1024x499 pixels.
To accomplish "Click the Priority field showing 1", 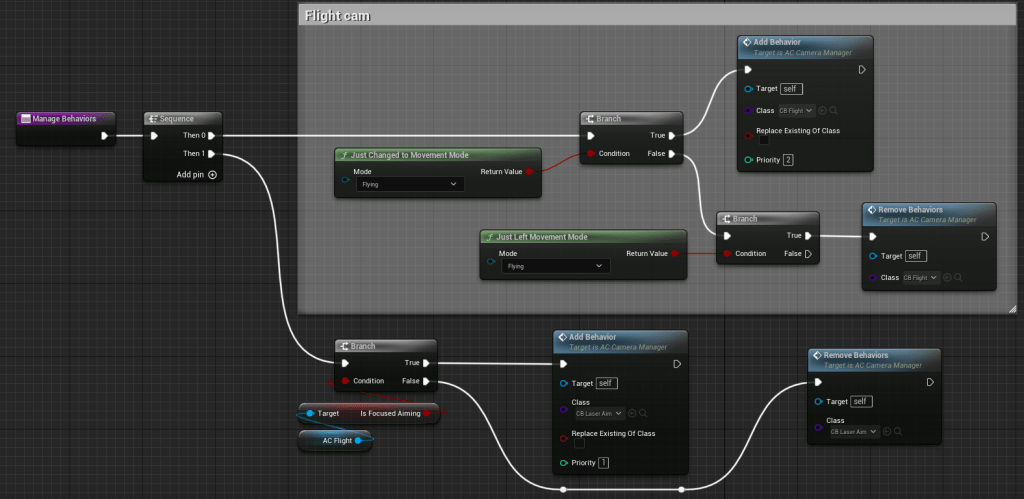I will pos(603,463).
